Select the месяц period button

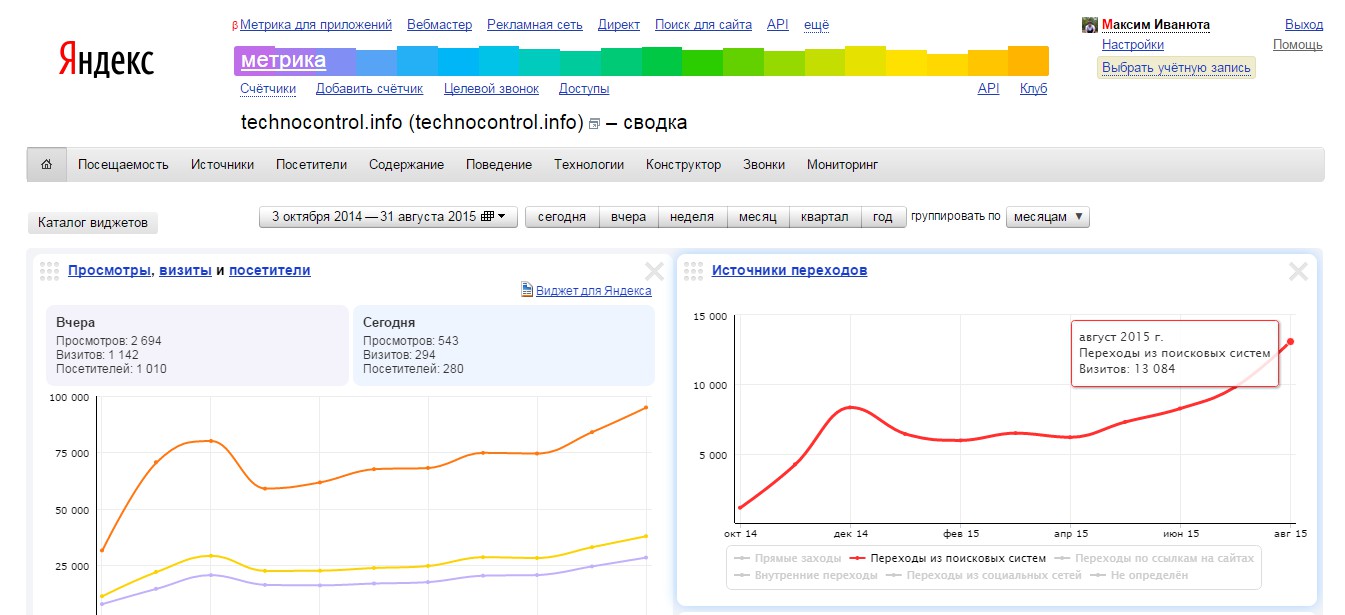click(758, 217)
